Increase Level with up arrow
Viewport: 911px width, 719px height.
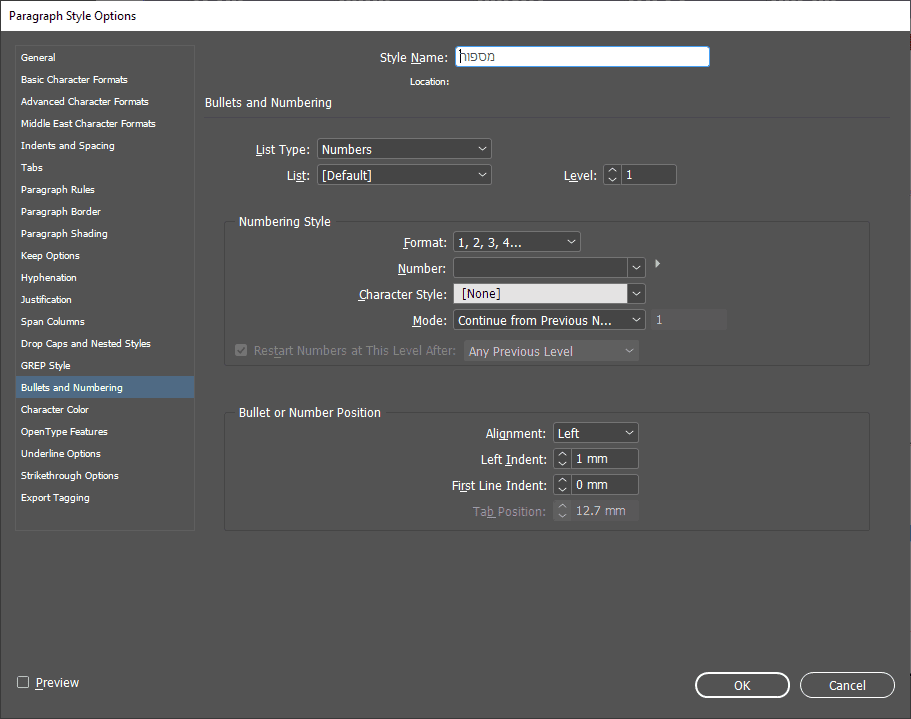[612, 171]
